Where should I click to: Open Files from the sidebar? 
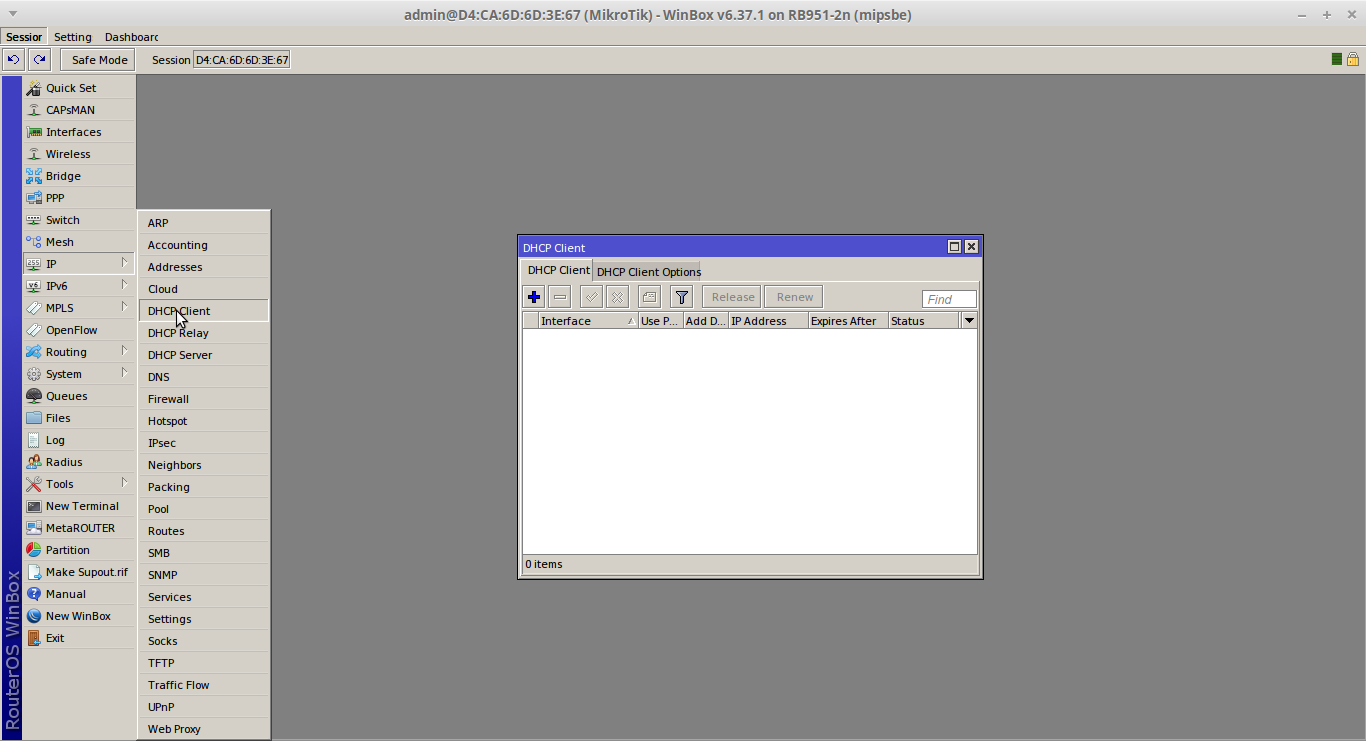[79, 418]
